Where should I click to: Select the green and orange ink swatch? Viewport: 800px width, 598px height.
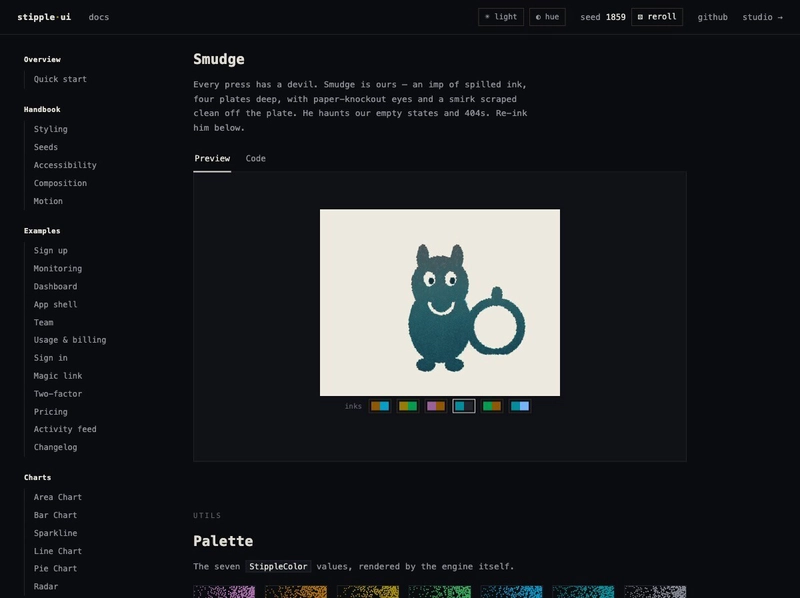pyautogui.click(x=492, y=406)
